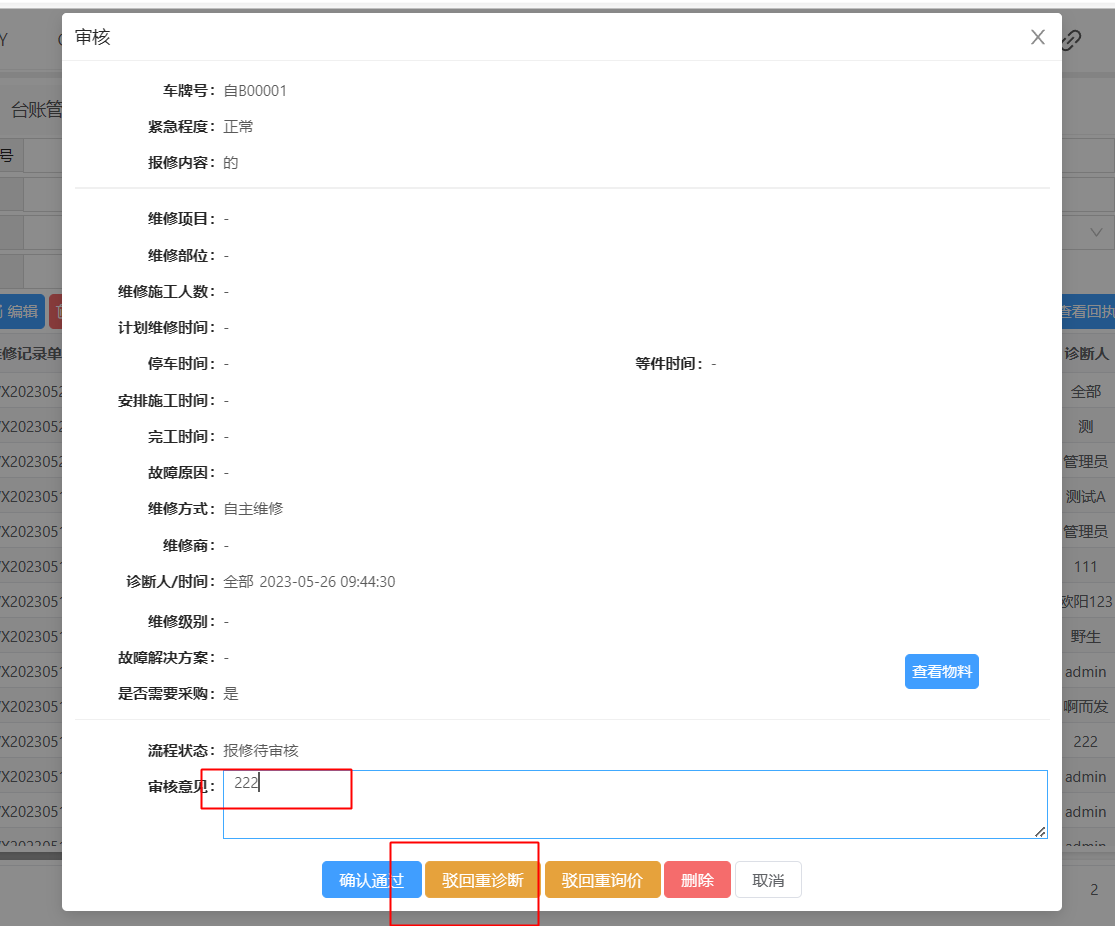Click 查看物料 button
The image size is (1115, 926).
click(x=941, y=672)
